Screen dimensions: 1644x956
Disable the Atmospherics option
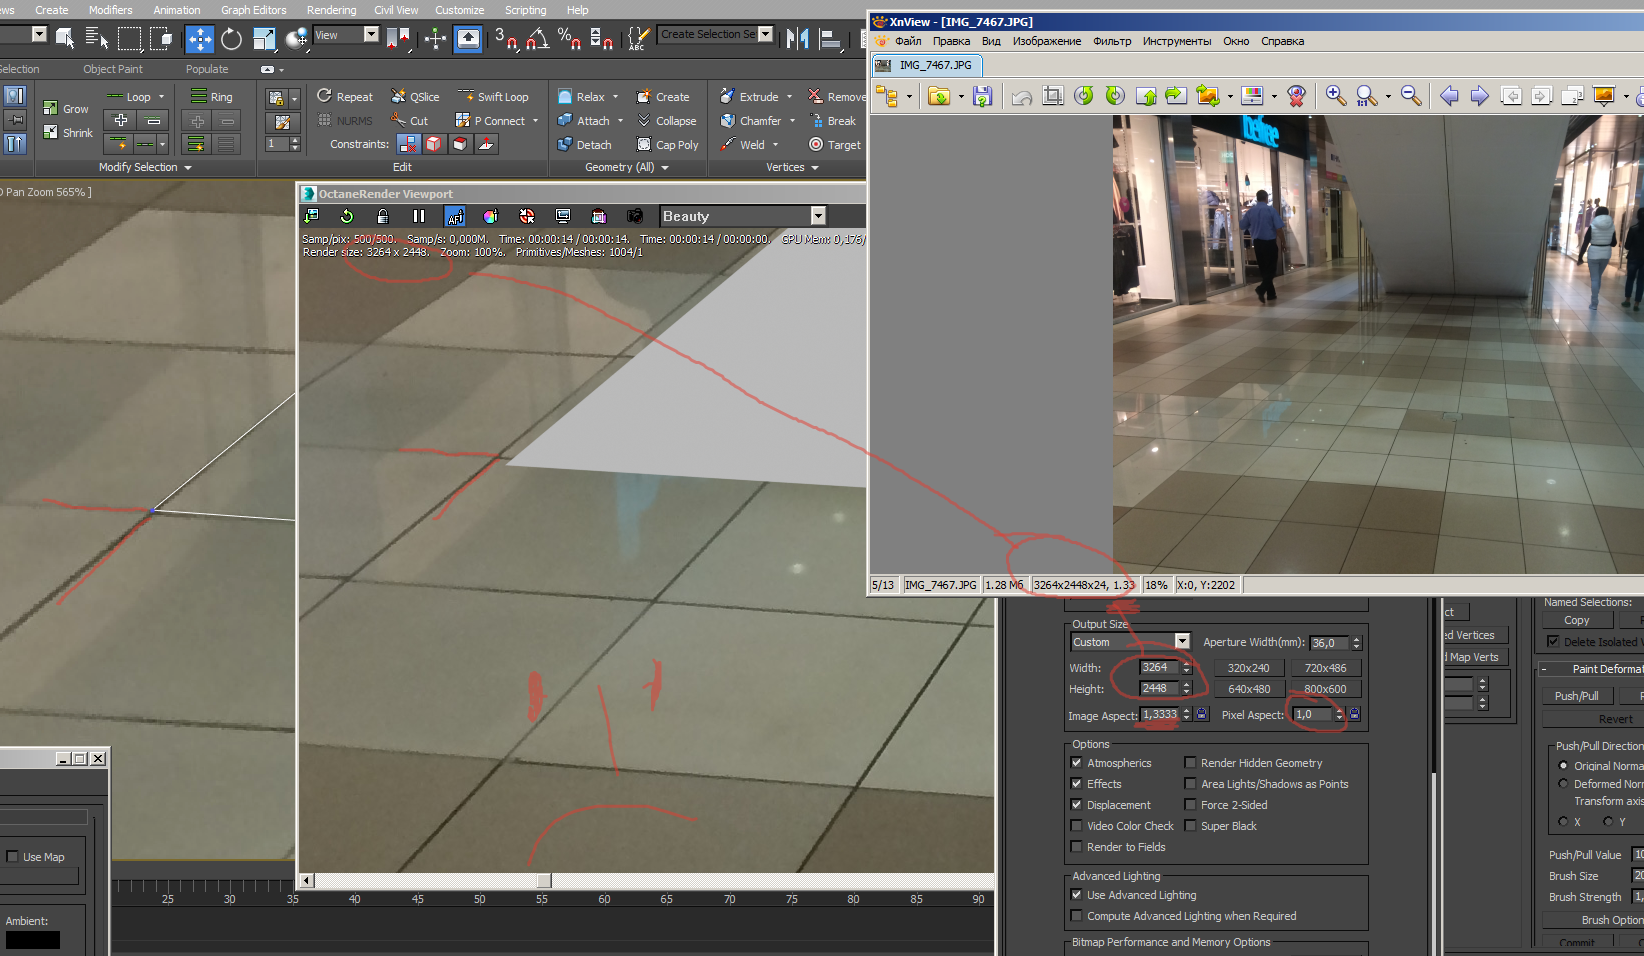[x=1077, y=763]
